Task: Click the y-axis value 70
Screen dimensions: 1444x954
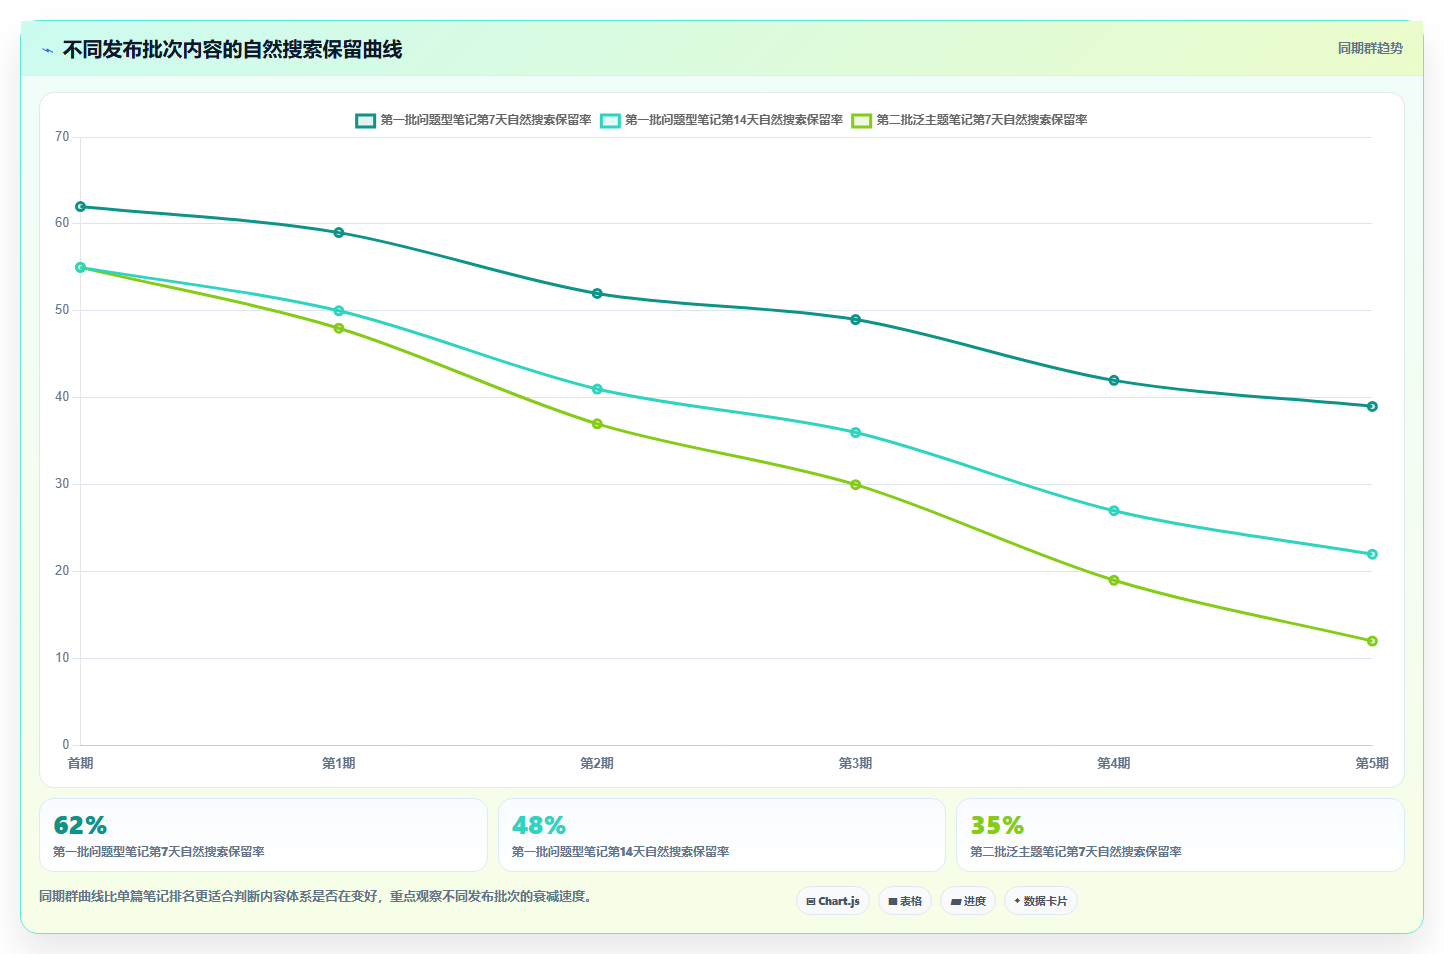Action: coord(62,137)
